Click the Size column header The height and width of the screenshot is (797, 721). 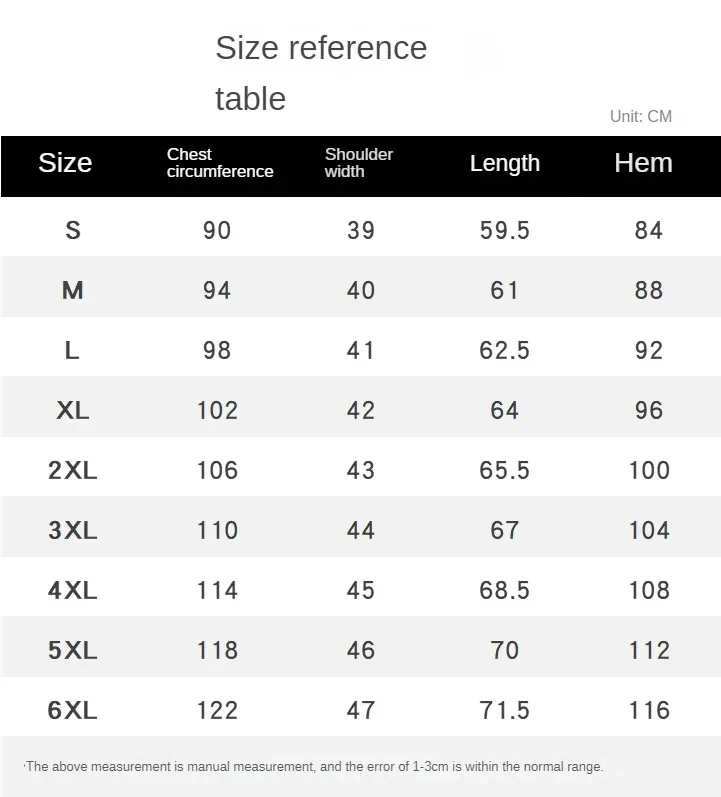pyautogui.click(x=65, y=163)
